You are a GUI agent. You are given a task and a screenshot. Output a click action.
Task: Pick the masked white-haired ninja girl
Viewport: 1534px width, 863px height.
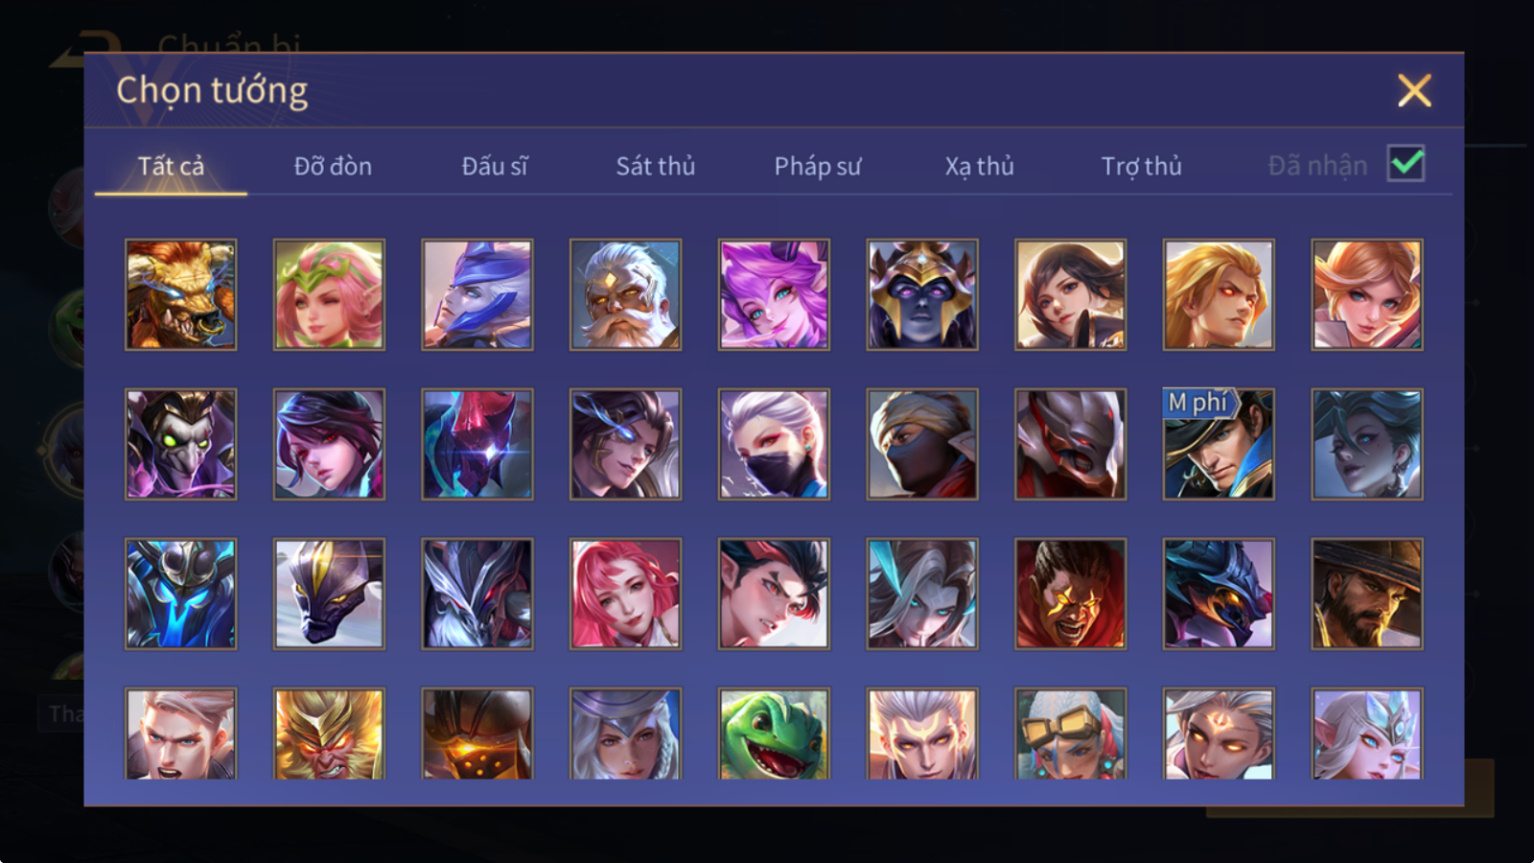point(774,444)
